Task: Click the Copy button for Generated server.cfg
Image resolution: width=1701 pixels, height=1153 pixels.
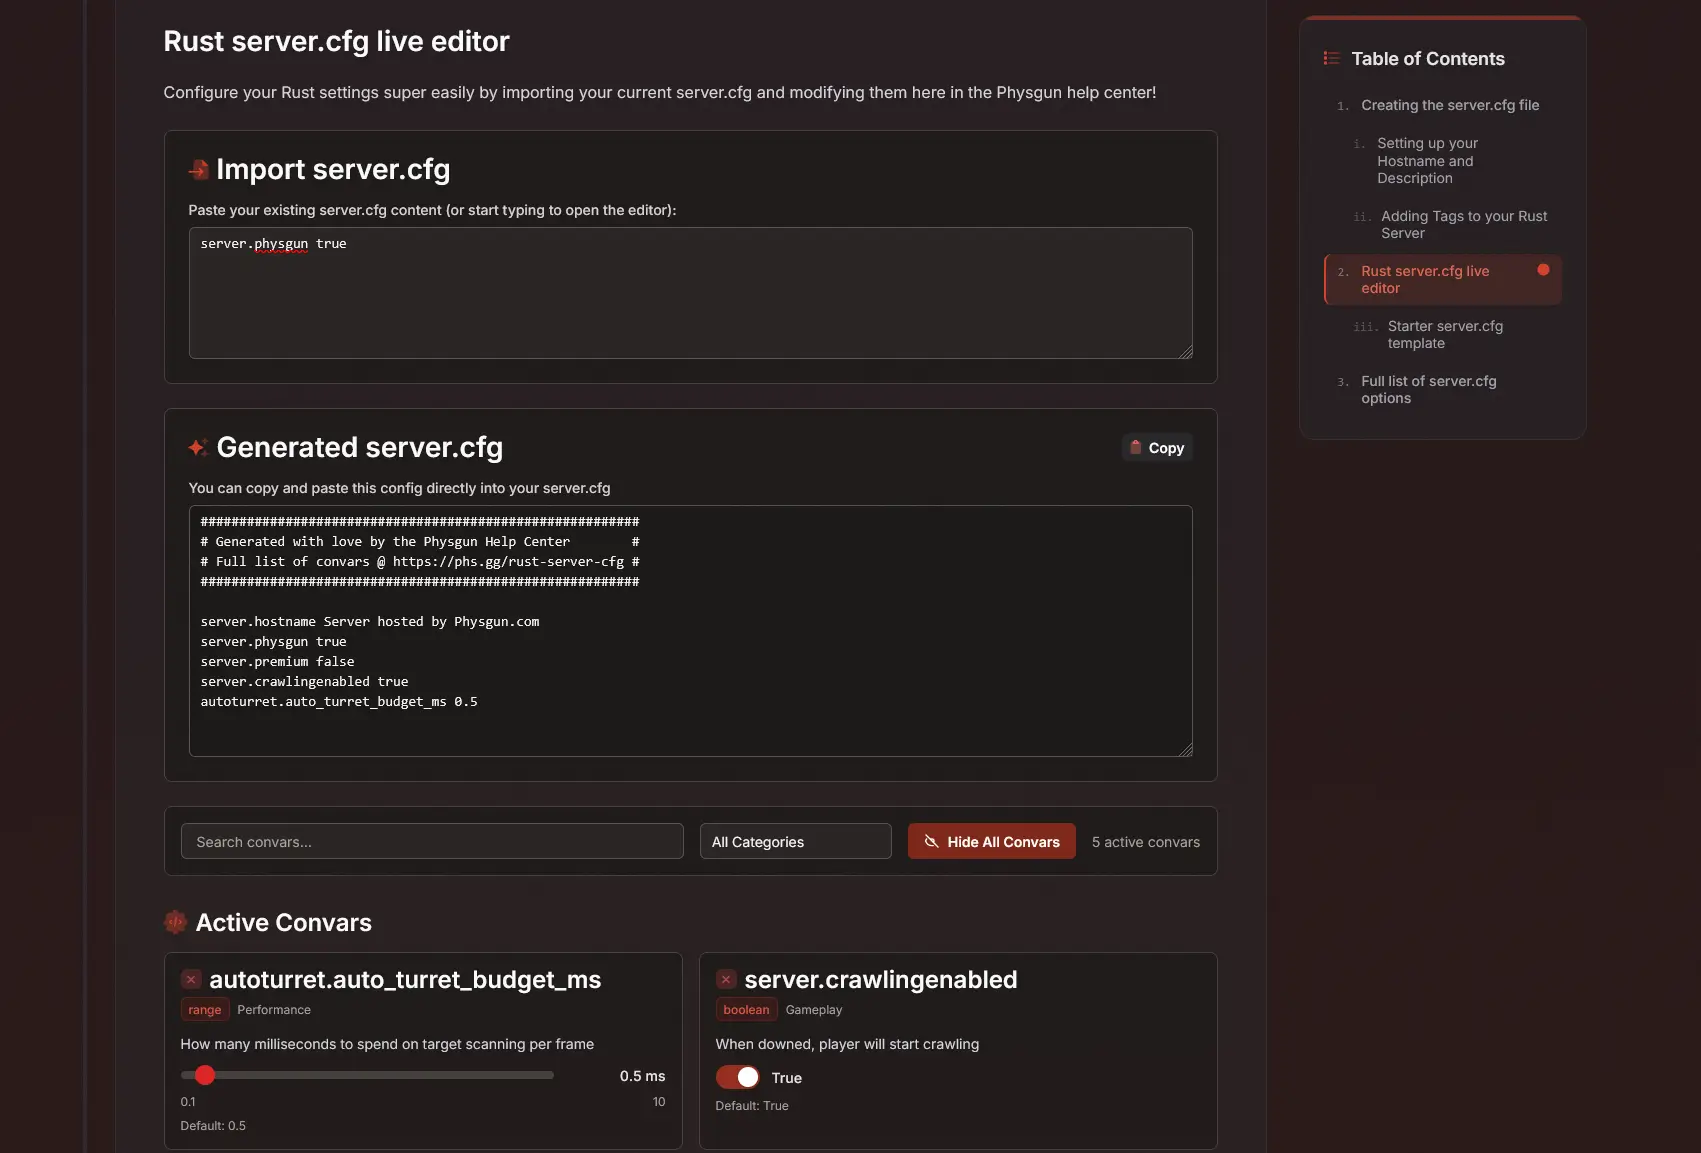Action: click(1156, 447)
